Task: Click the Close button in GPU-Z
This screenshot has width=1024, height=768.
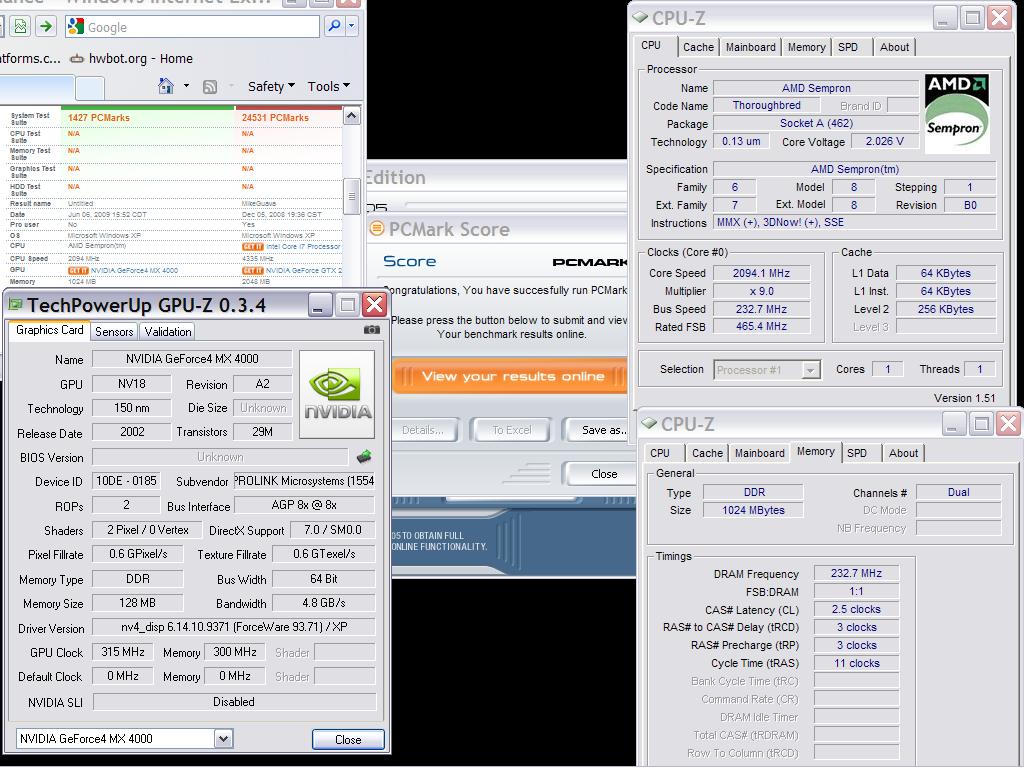Action: pyautogui.click(x=348, y=739)
